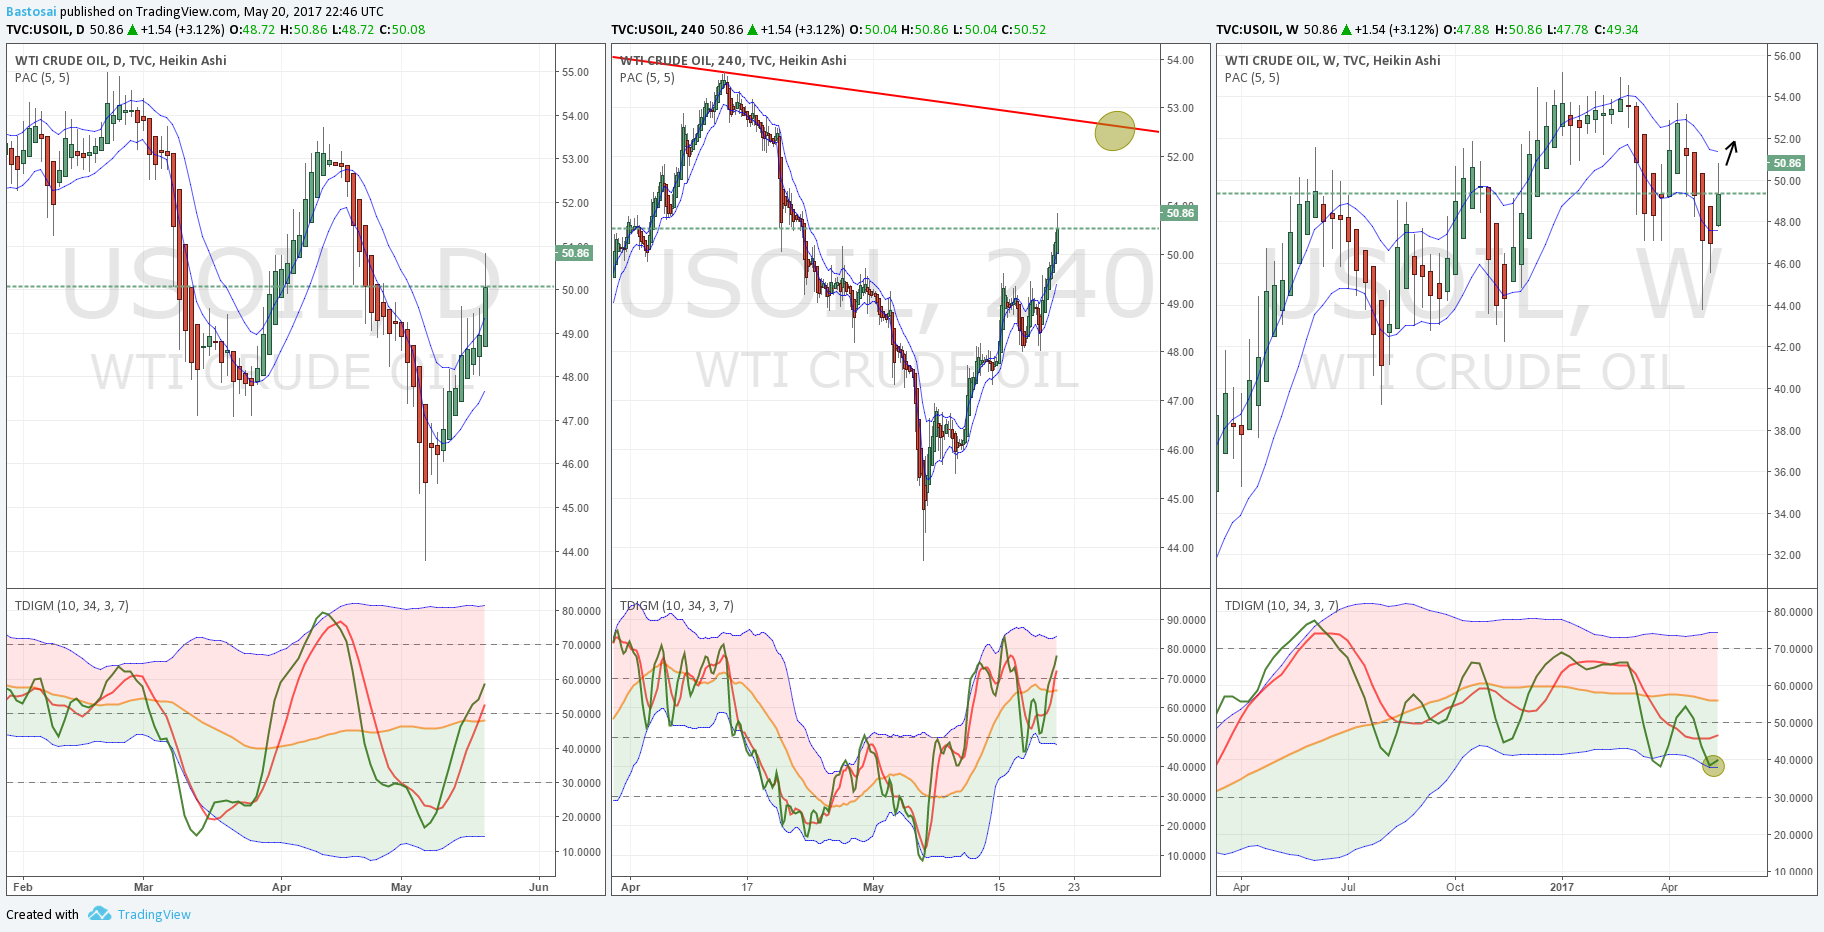Click the weekly chart L:47.78 low value
Screen dimensions: 1824x932
[1568, 29]
